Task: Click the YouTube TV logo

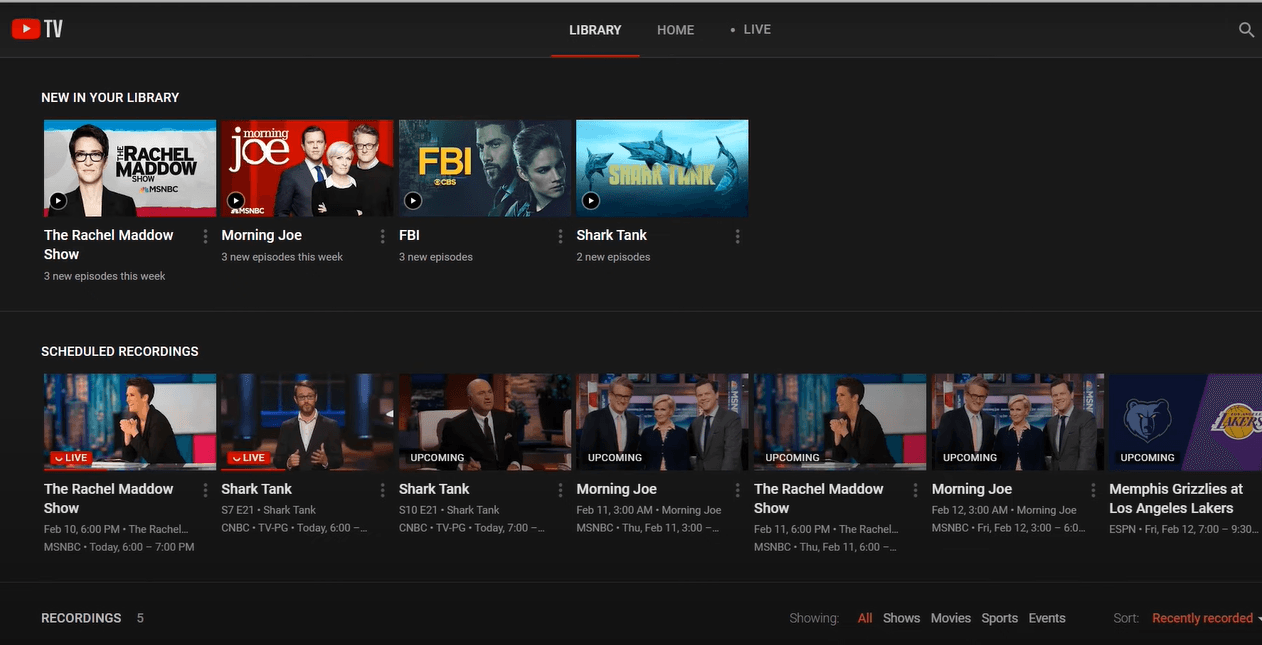Action: pyautogui.click(x=37, y=29)
